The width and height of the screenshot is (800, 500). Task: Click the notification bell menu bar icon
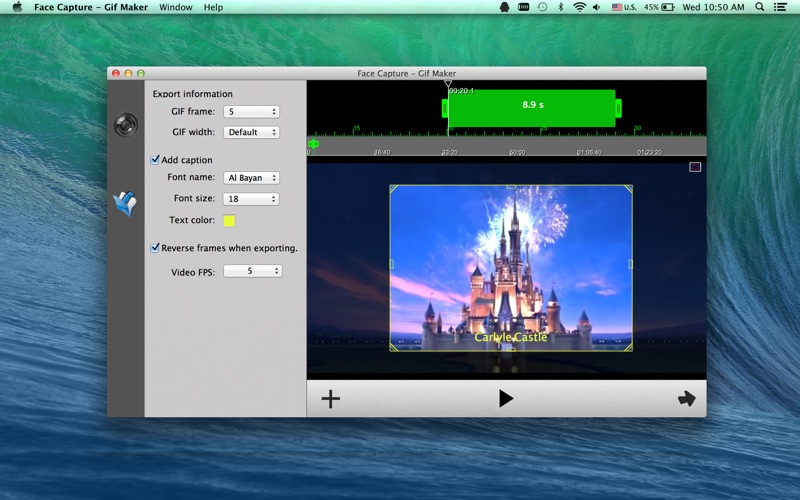coord(504,7)
